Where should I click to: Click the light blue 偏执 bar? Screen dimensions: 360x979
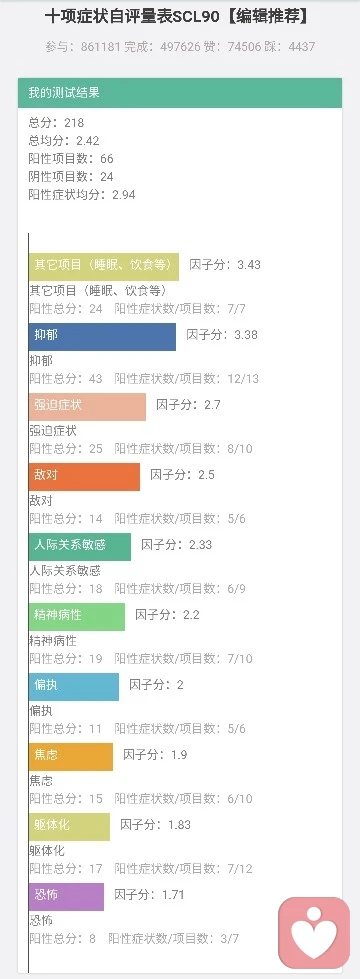pos(74,686)
